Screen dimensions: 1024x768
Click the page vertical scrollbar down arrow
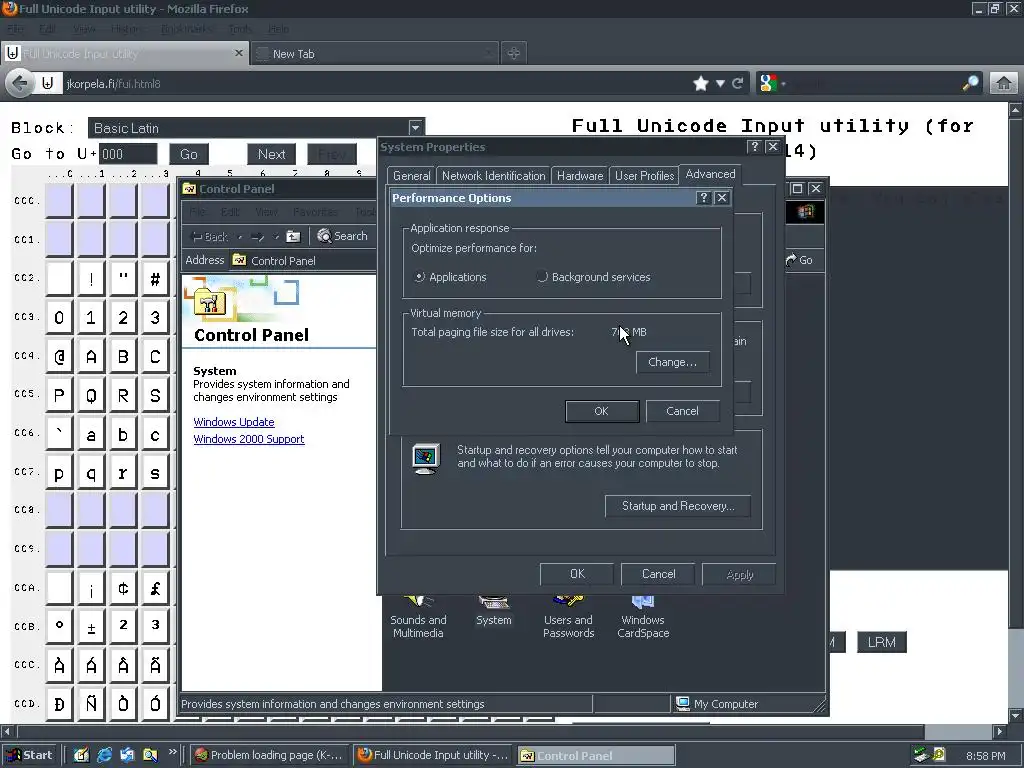click(1016, 714)
